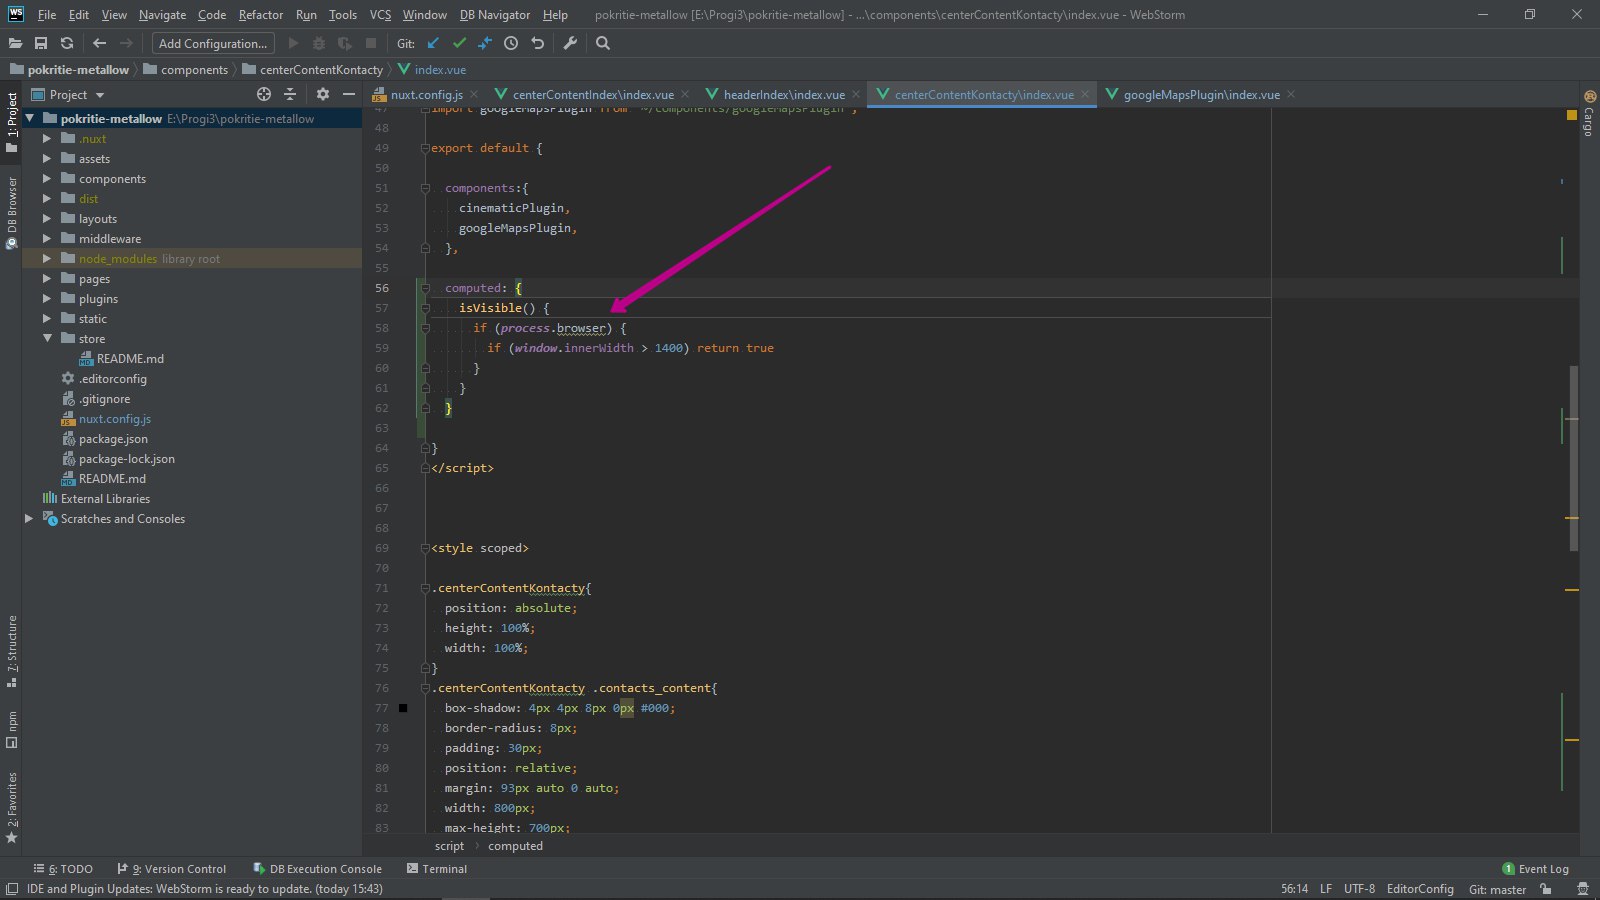
Task: Click Git: master branch widget
Action: pos(1497,889)
